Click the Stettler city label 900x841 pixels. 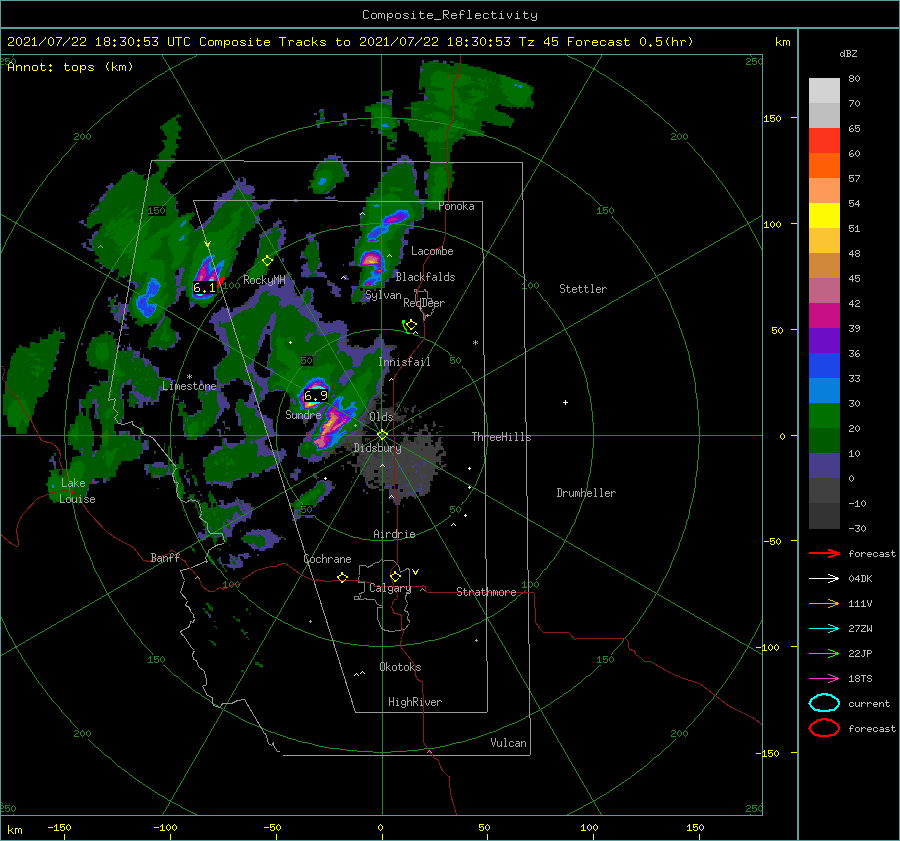[x=583, y=289]
